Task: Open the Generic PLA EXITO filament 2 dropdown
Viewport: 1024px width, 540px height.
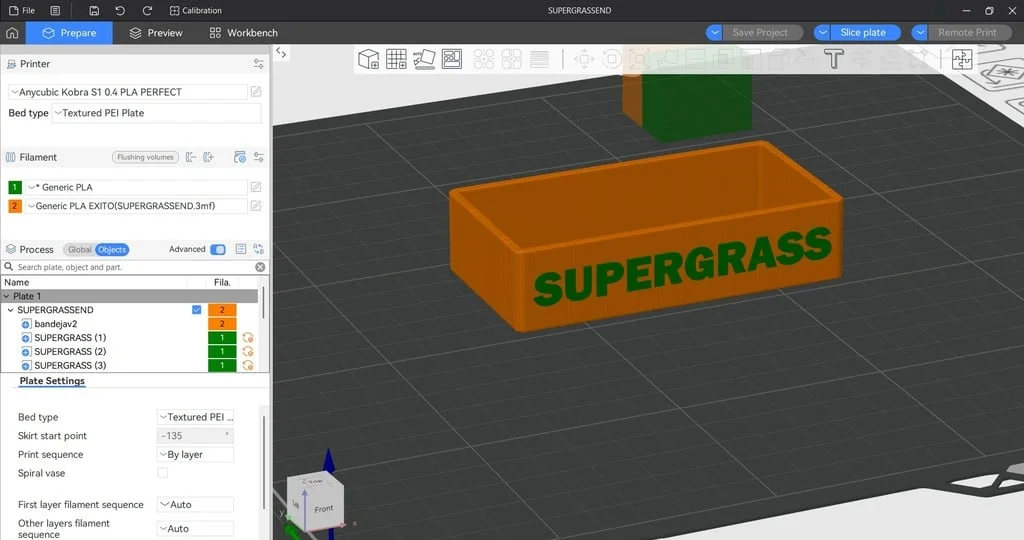Action: pyautogui.click(x=136, y=206)
